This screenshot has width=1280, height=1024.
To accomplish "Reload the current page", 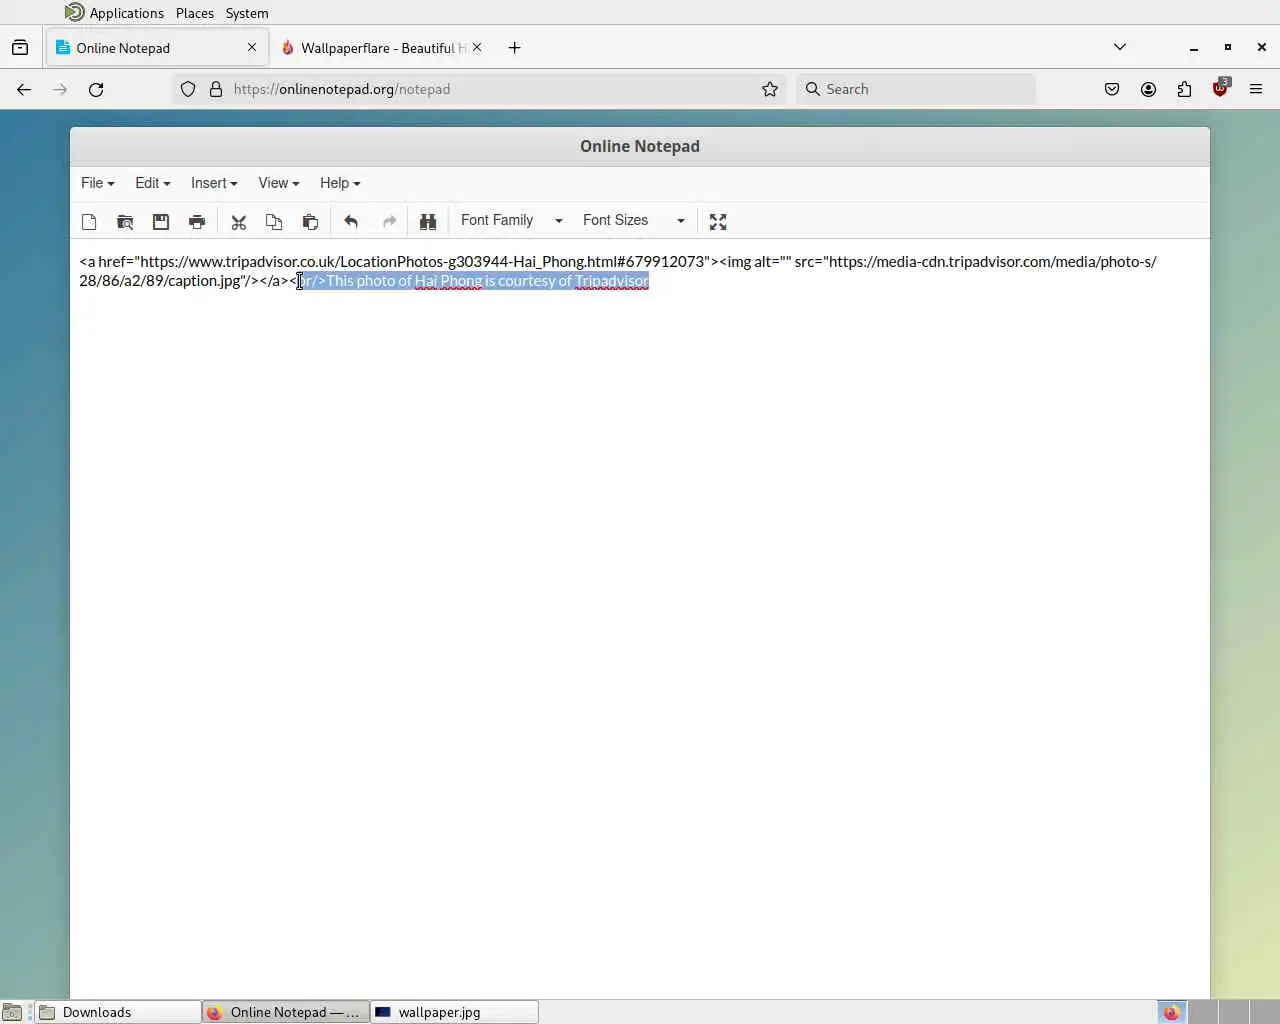I will click(x=96, y=89).
